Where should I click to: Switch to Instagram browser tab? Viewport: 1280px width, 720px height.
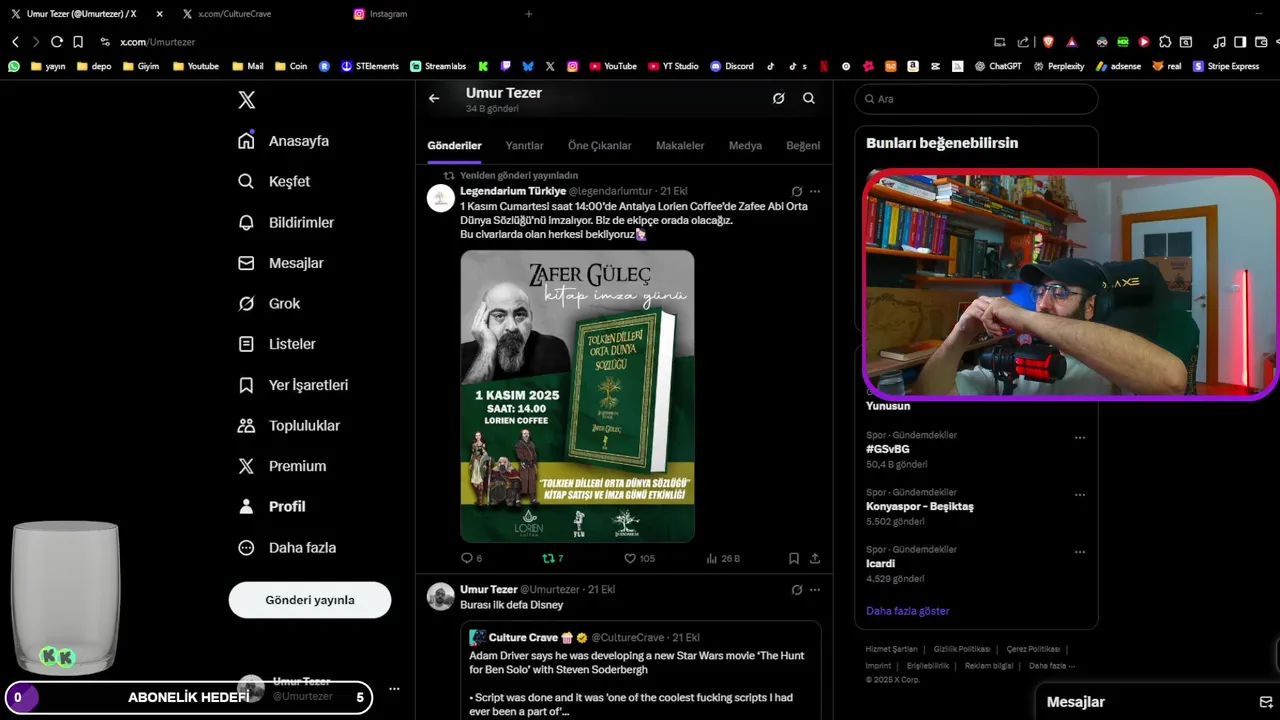click(x=388, y=14)
